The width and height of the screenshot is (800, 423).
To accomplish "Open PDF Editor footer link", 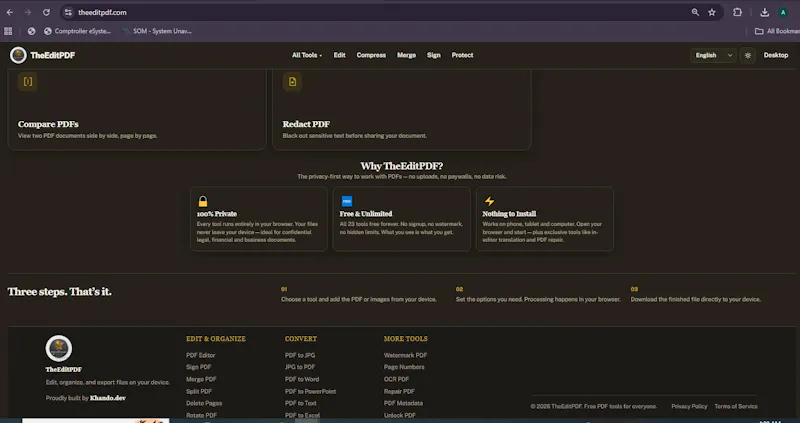I will pyautogui.click(x=201, y=355).
